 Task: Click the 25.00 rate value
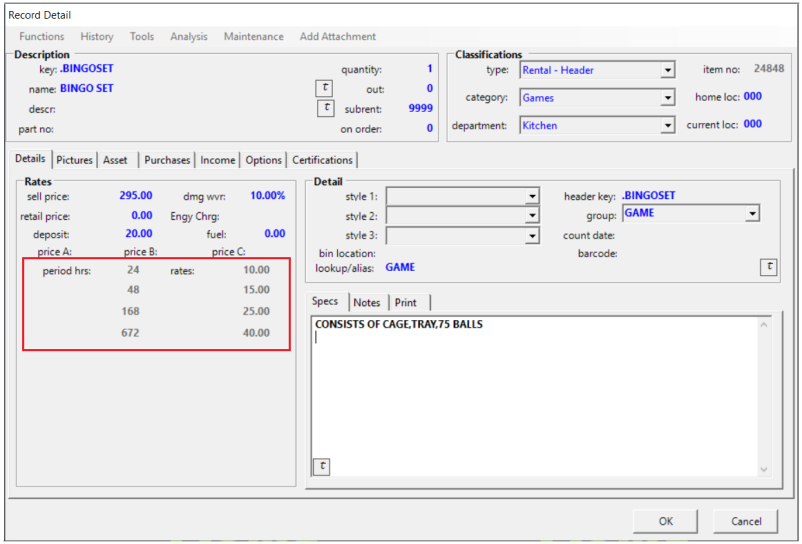[x=256, y=311]
